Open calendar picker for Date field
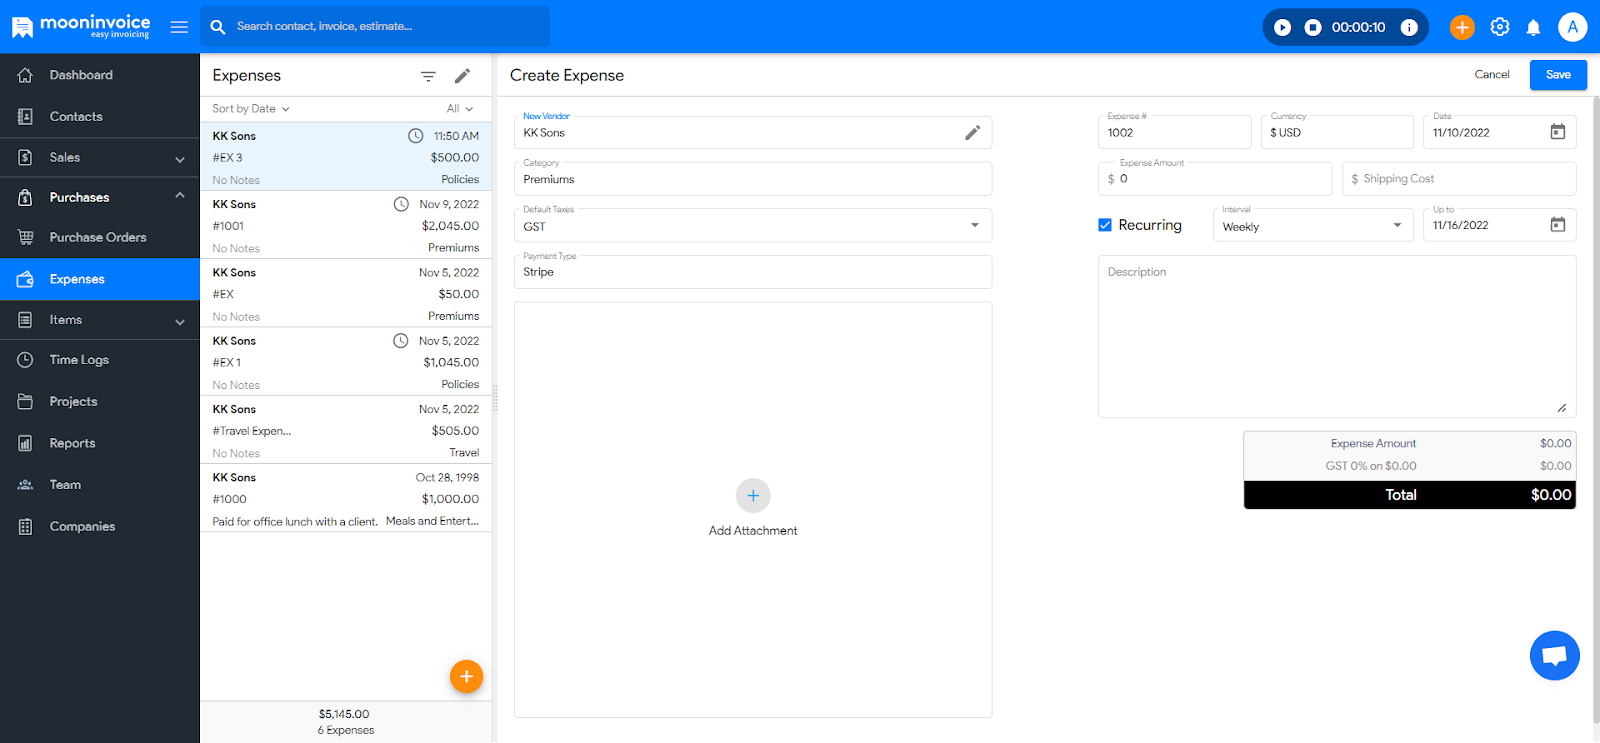The height and width of the screenshot is (743, 1600). coord(1557,132)
